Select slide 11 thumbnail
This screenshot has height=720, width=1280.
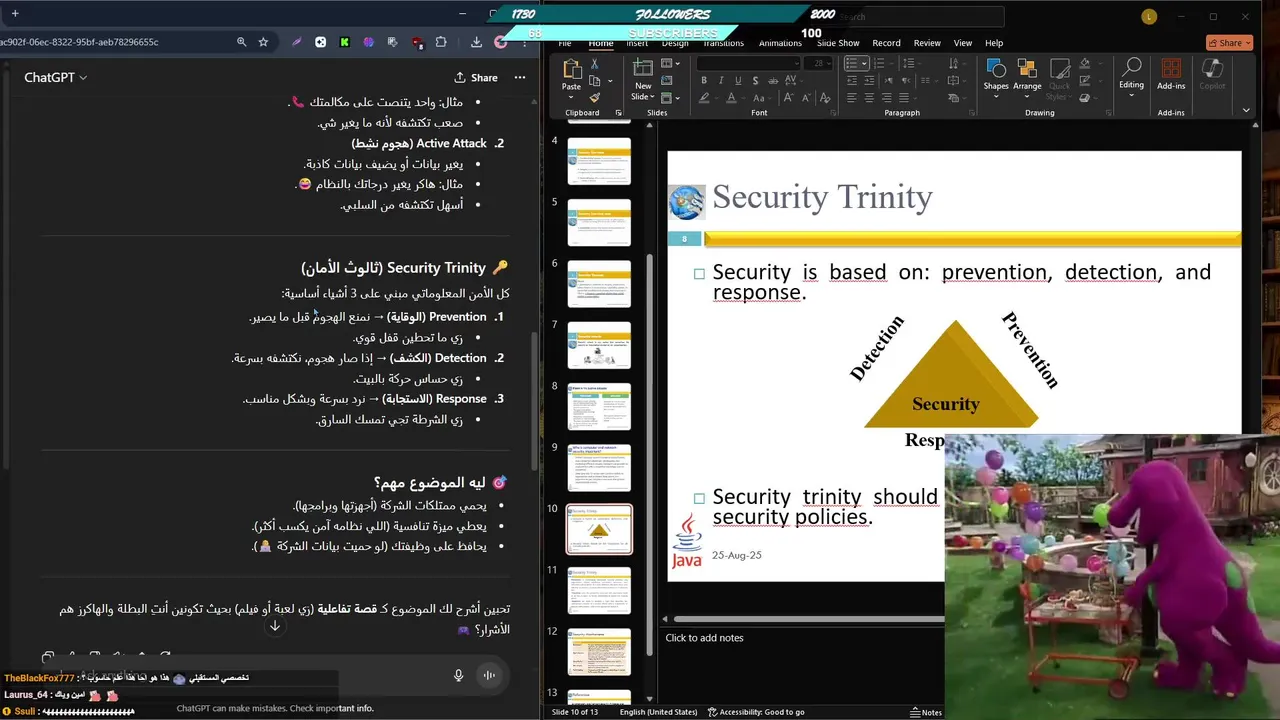(599, 591)
